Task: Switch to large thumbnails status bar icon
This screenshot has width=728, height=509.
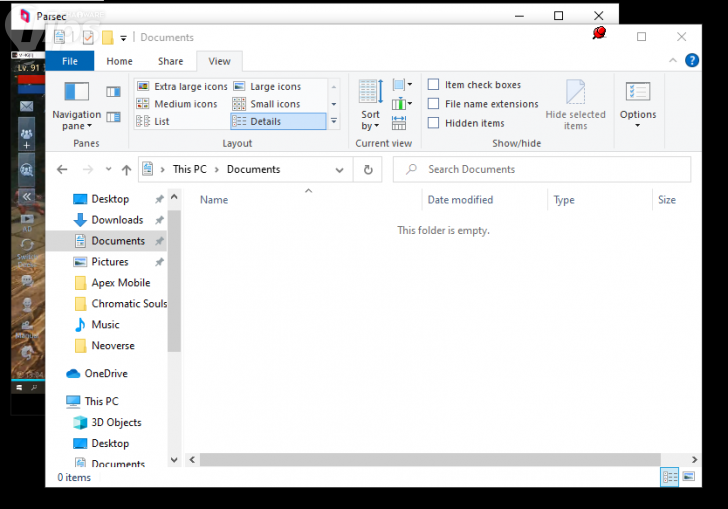Action: [689, 476]
